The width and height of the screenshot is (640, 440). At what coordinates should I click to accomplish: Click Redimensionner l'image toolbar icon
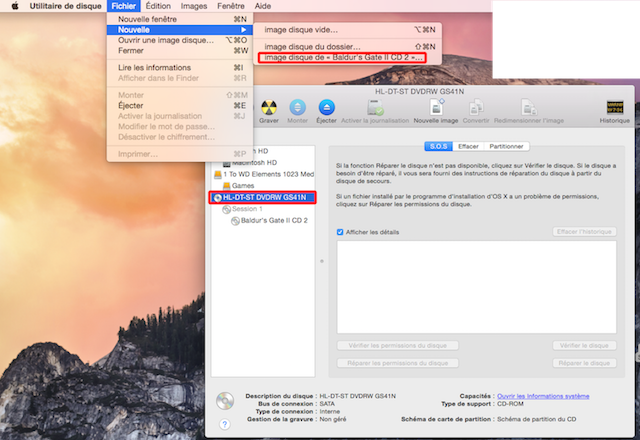[529, 108]
